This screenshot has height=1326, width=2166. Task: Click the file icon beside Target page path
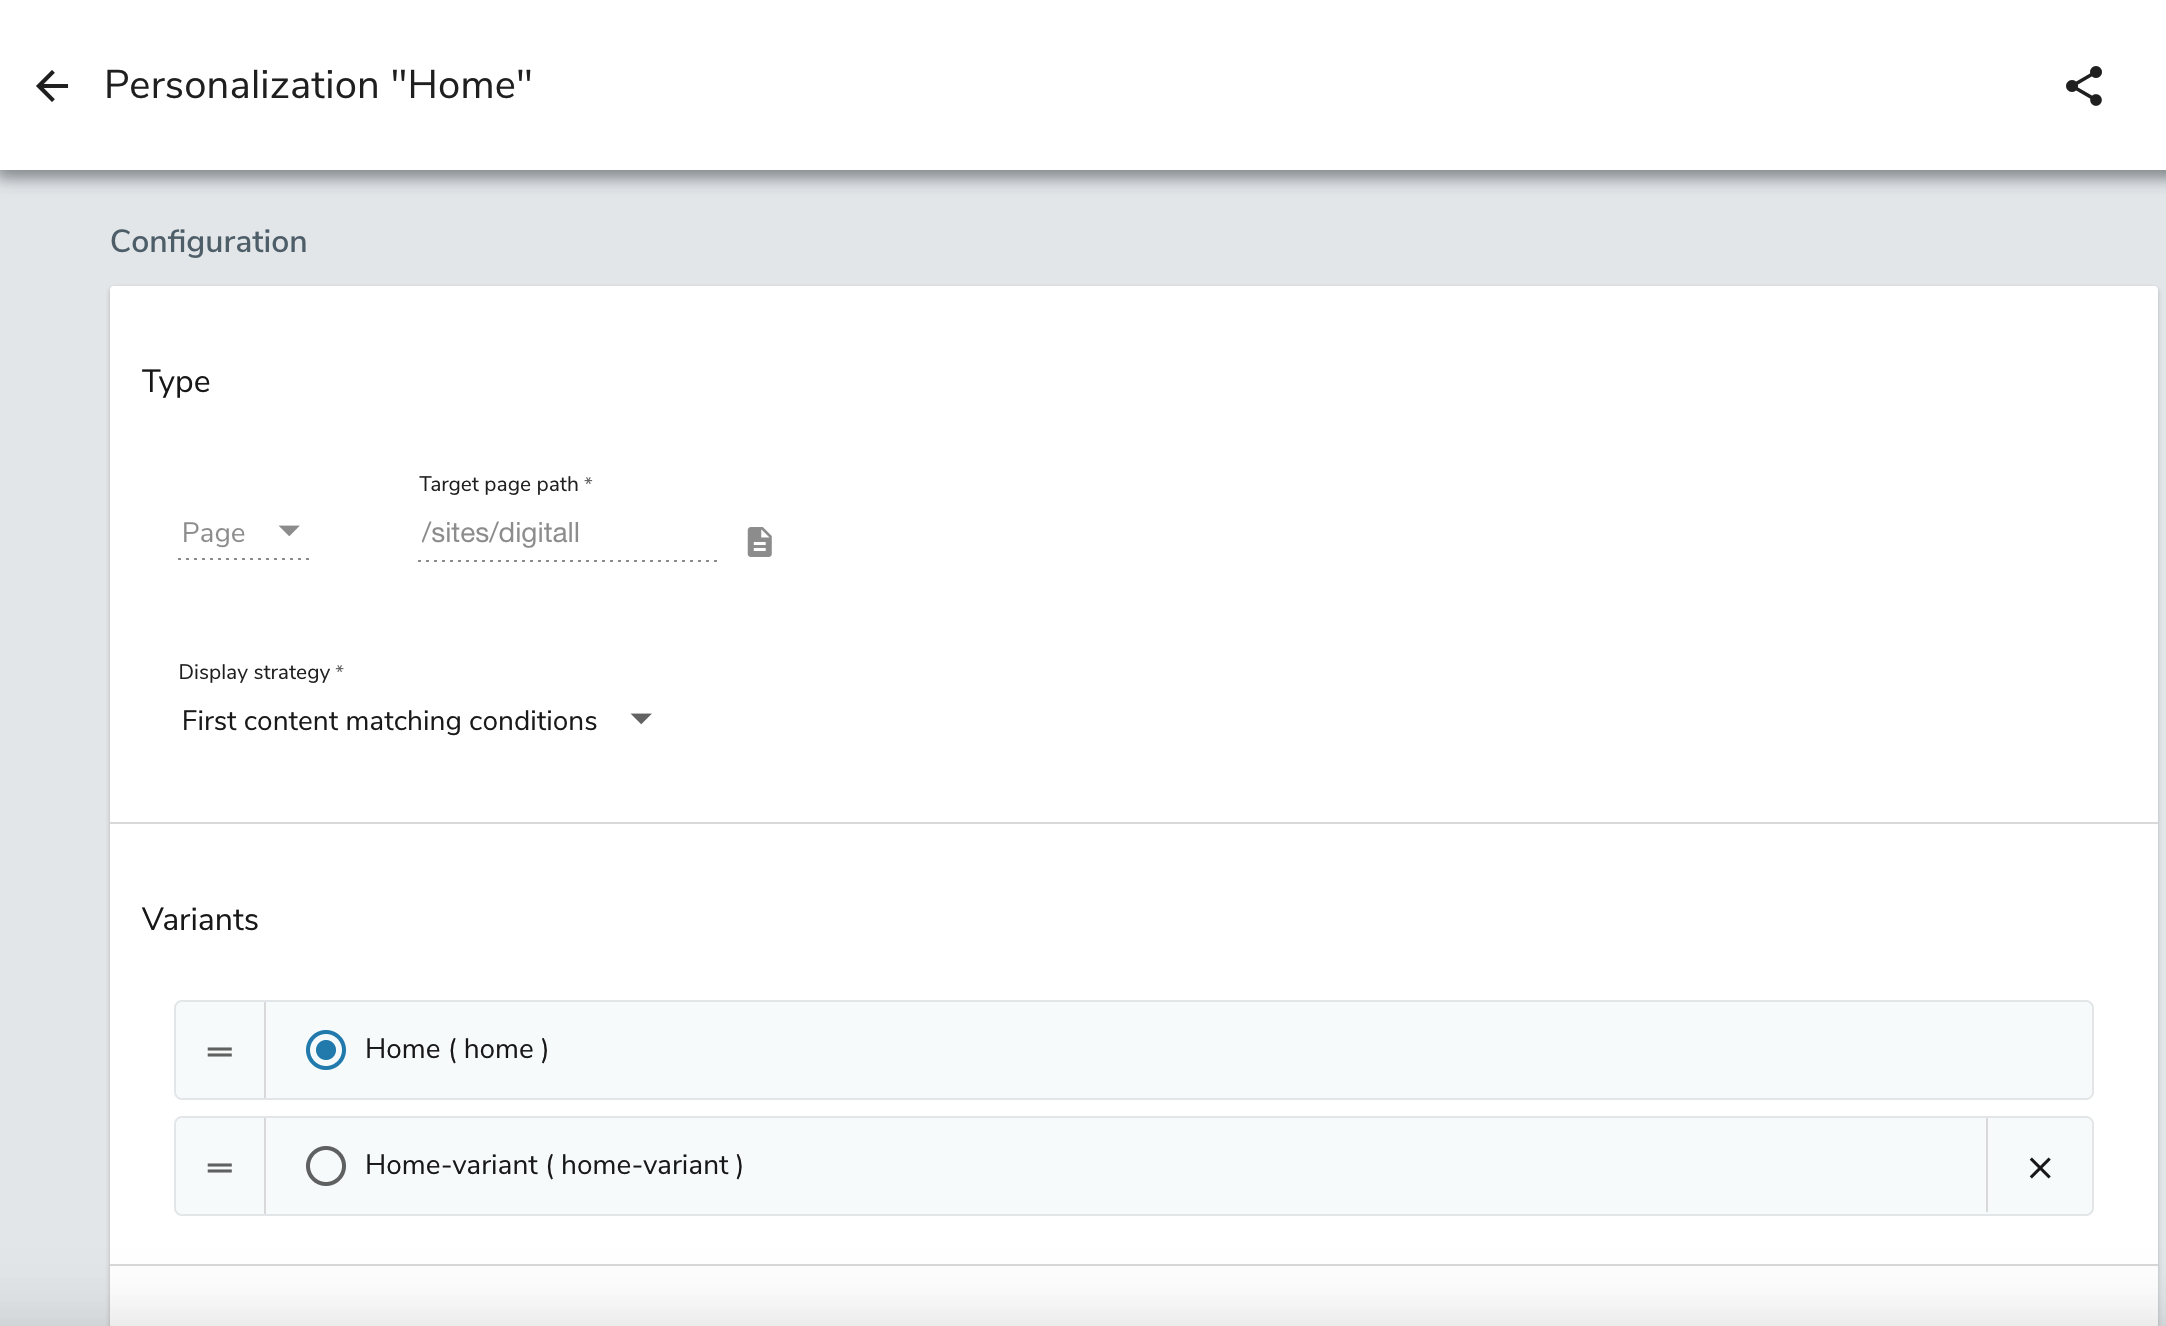[759, 541]
